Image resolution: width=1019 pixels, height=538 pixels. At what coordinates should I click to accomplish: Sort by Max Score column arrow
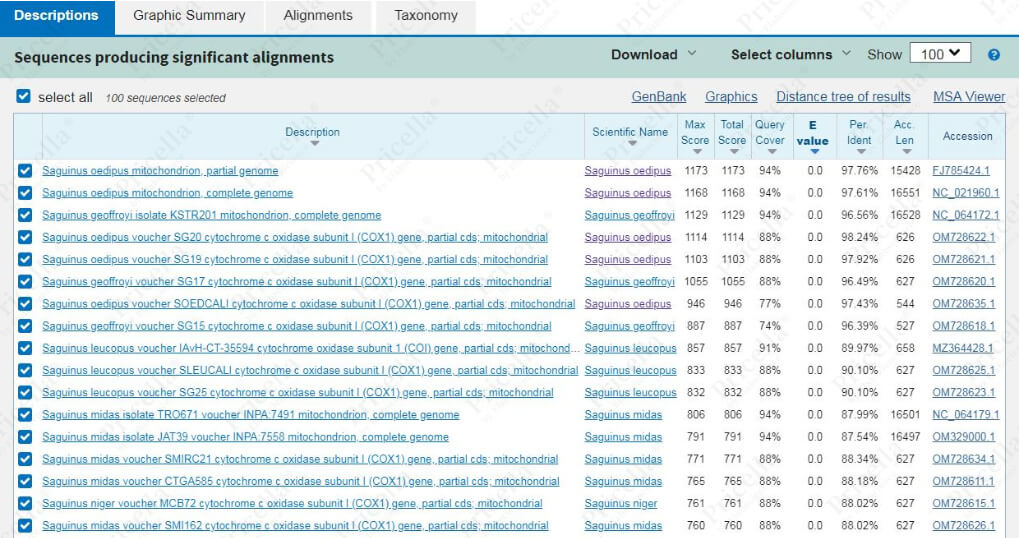(697, 152)
